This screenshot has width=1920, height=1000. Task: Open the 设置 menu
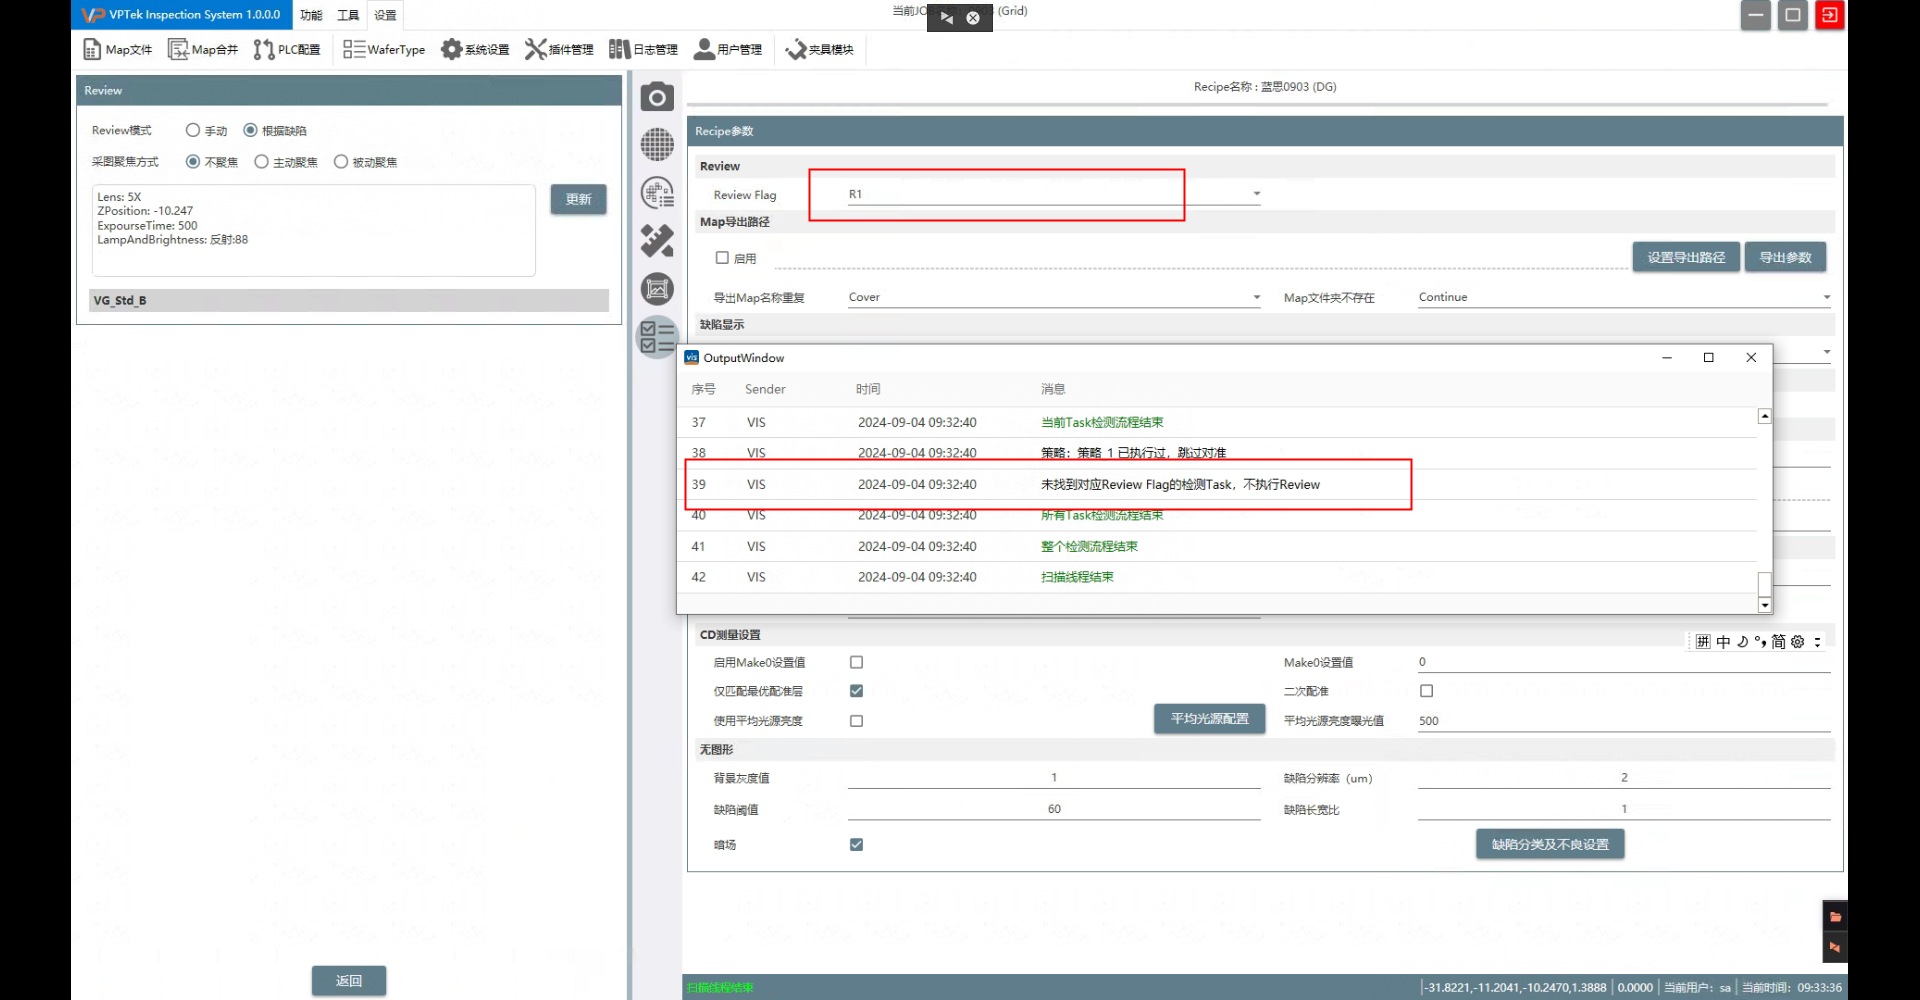[x=385, y=15]
